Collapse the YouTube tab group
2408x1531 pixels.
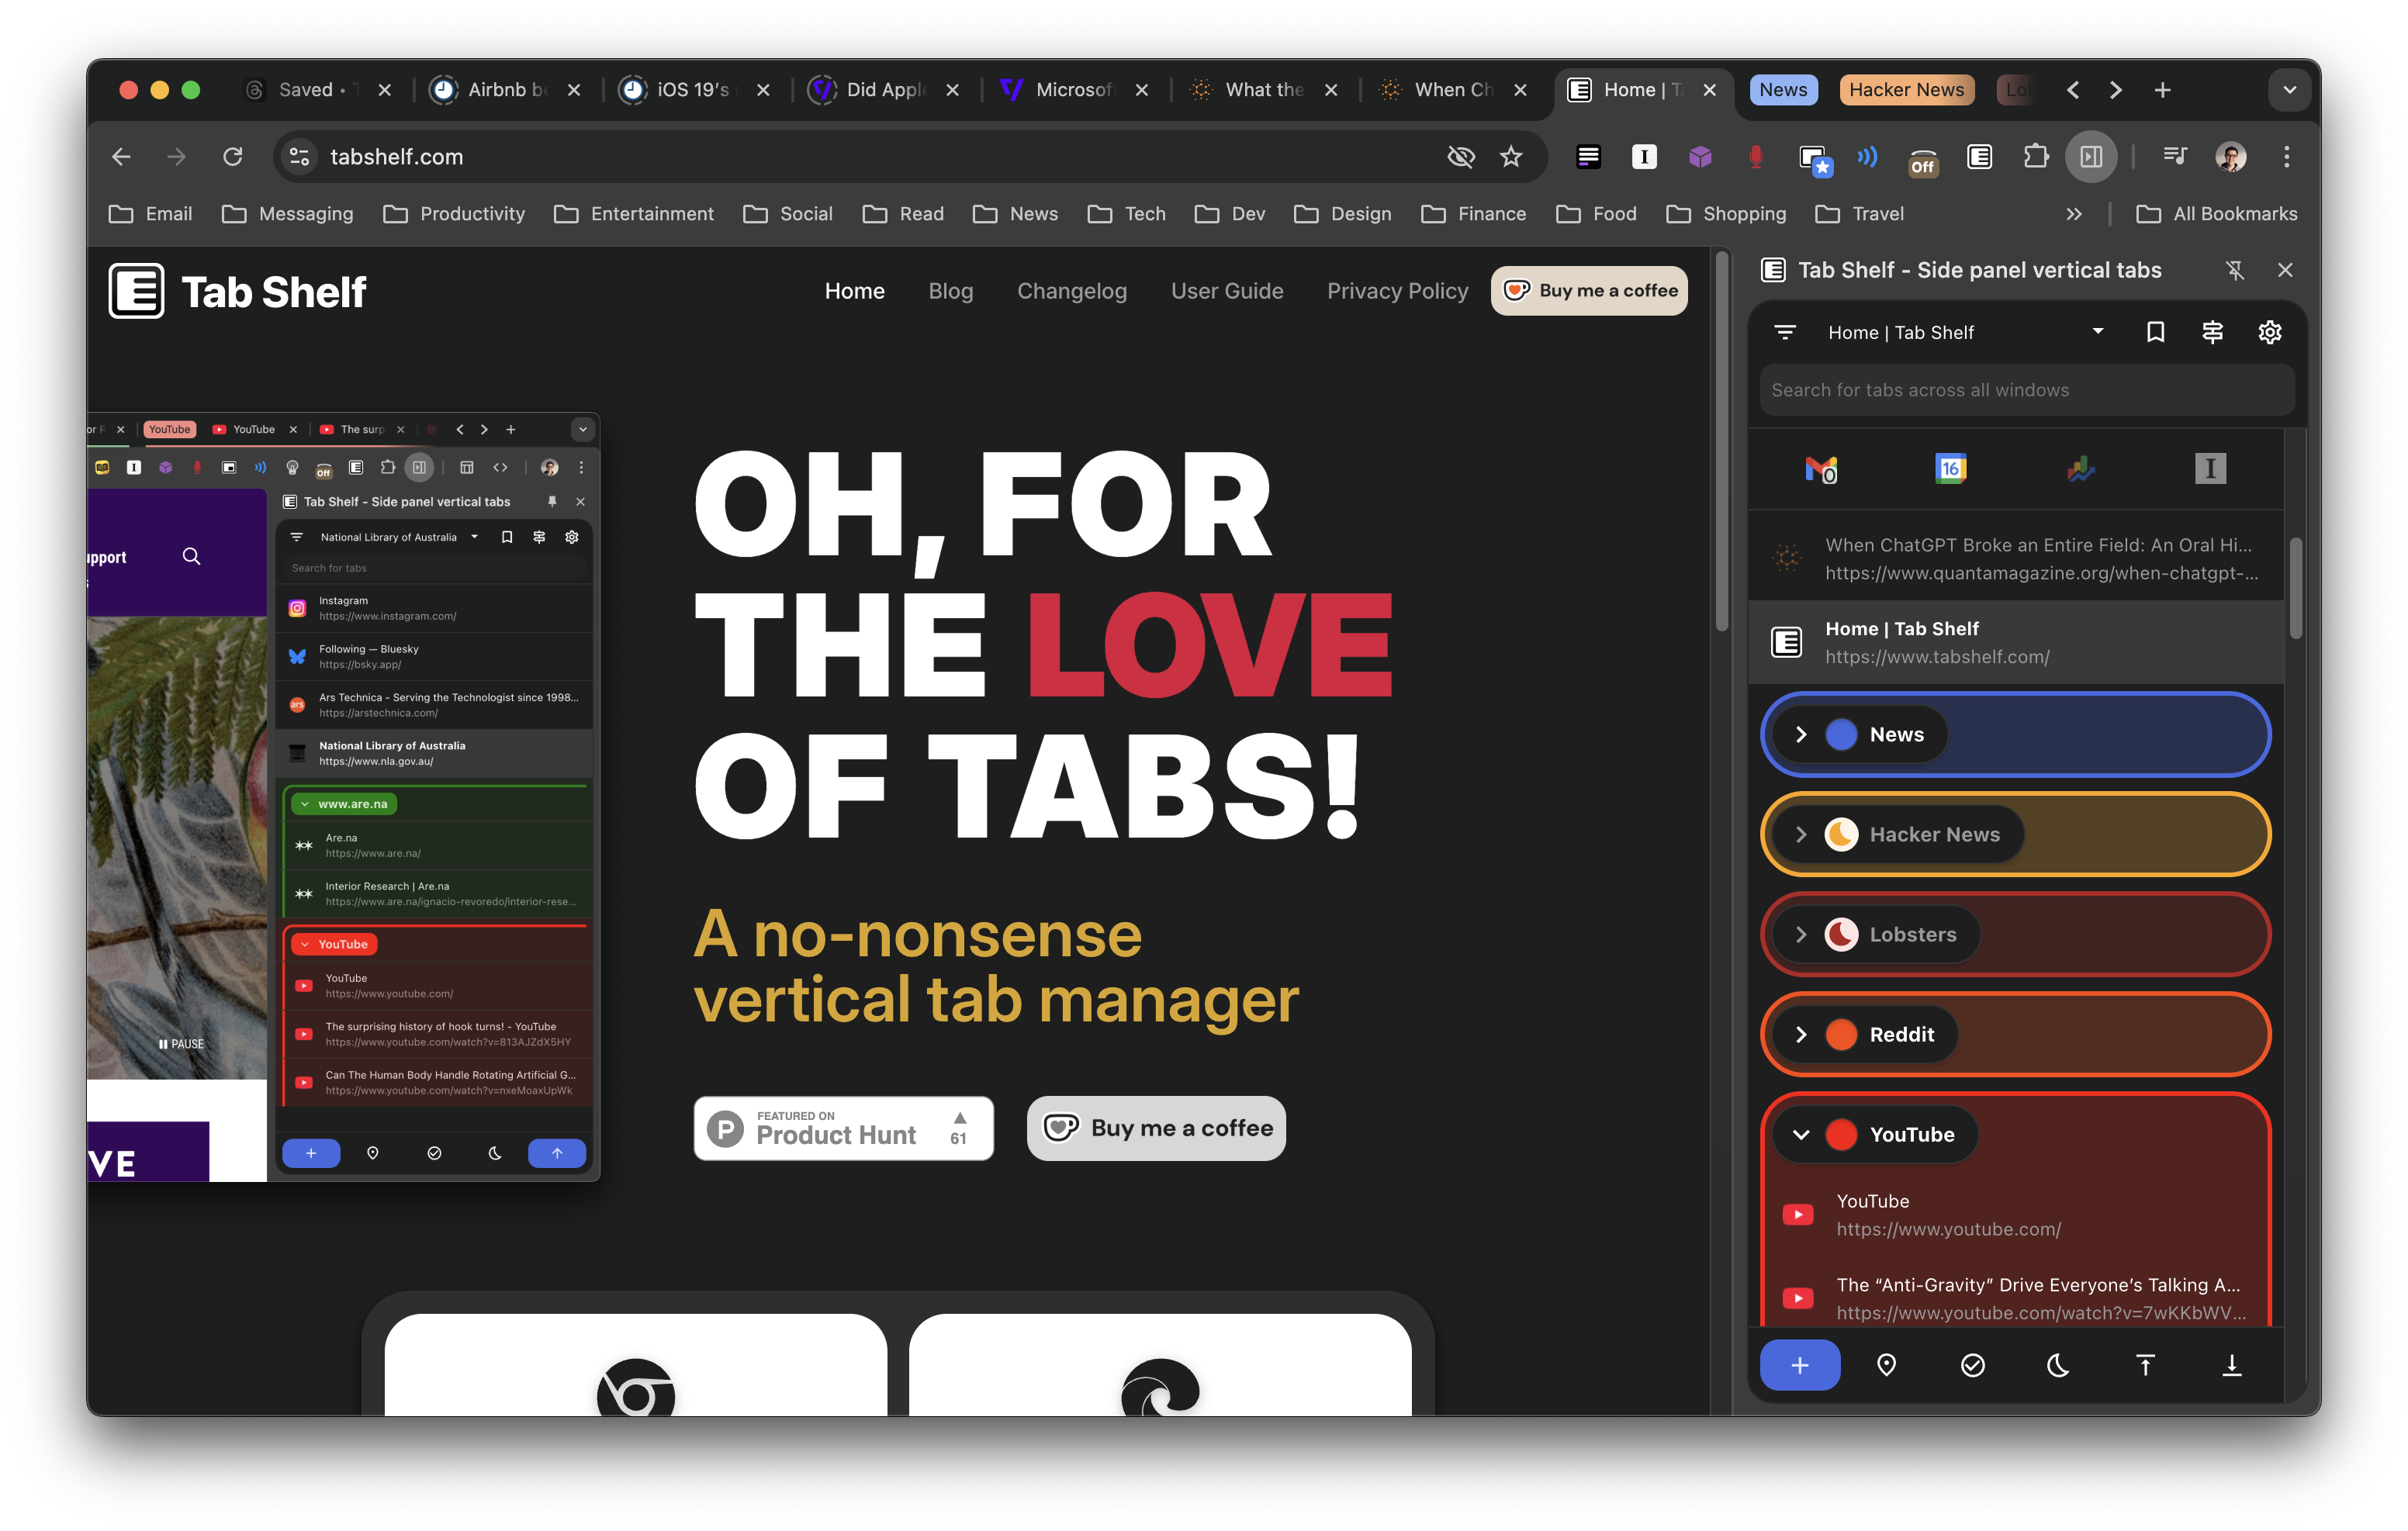tap(1801, 1134)
